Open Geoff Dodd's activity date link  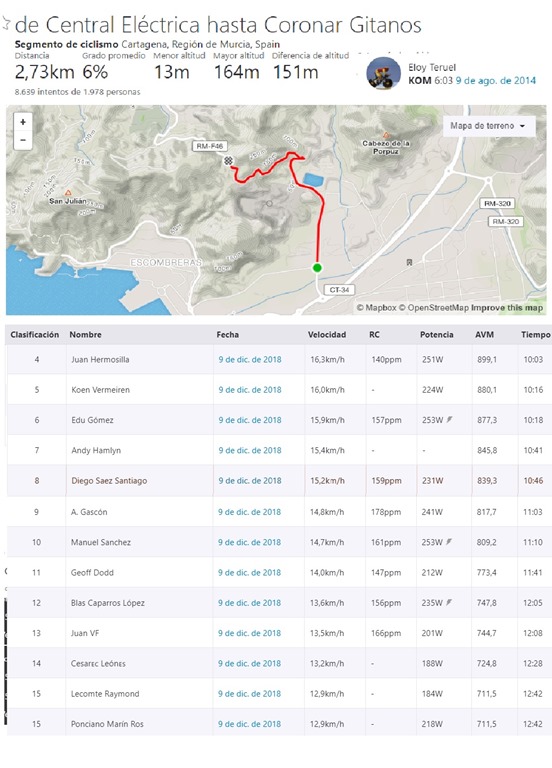coord(249,572)
